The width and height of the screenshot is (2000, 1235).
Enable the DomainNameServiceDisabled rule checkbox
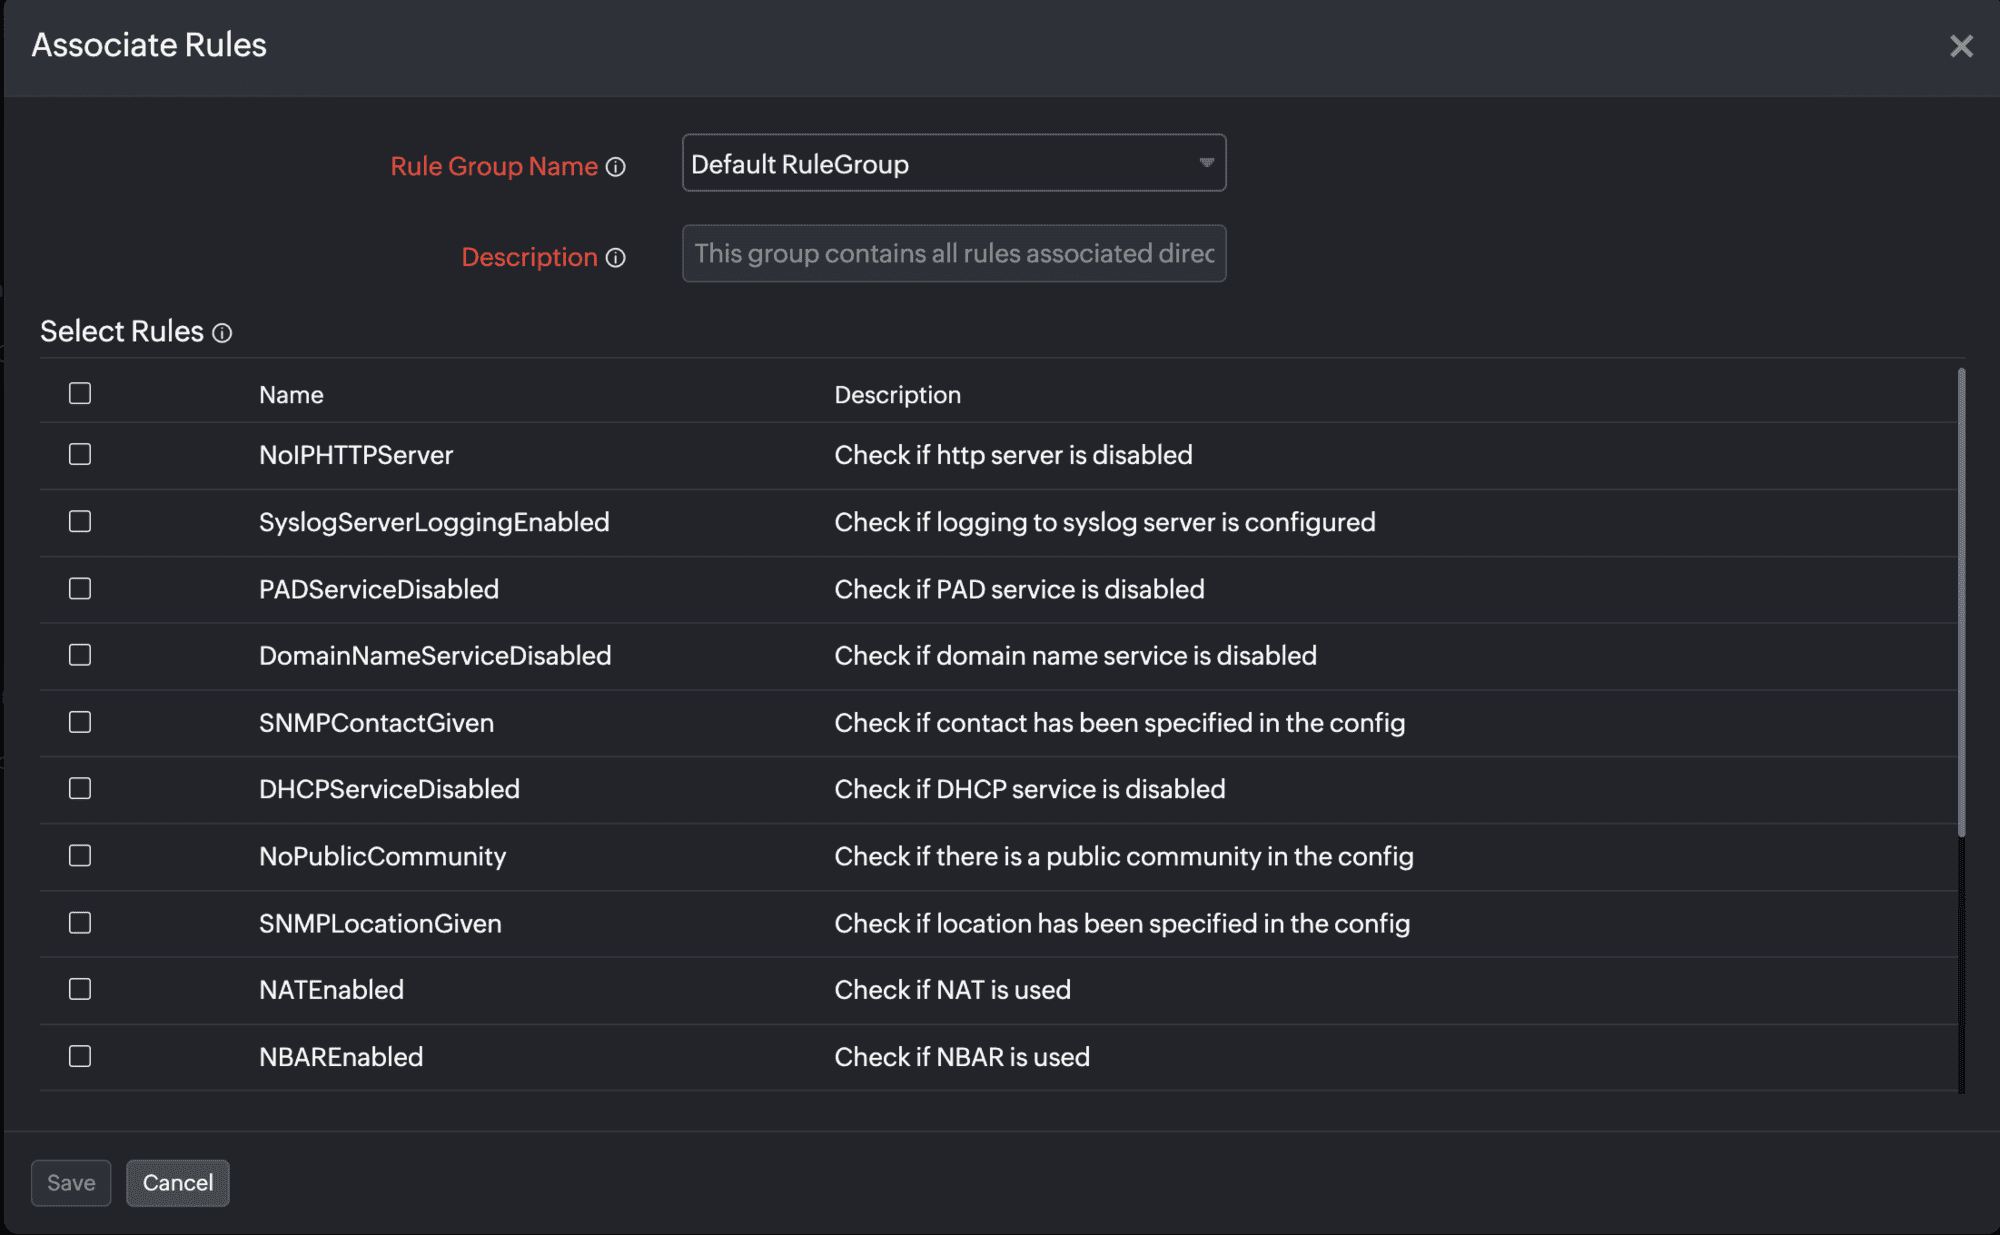[x=80, y=655]
